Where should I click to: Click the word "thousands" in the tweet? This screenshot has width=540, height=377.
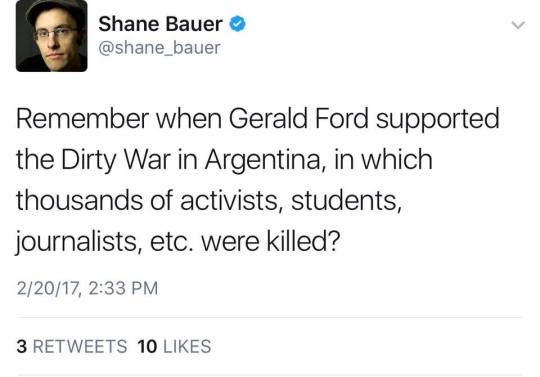79,200
